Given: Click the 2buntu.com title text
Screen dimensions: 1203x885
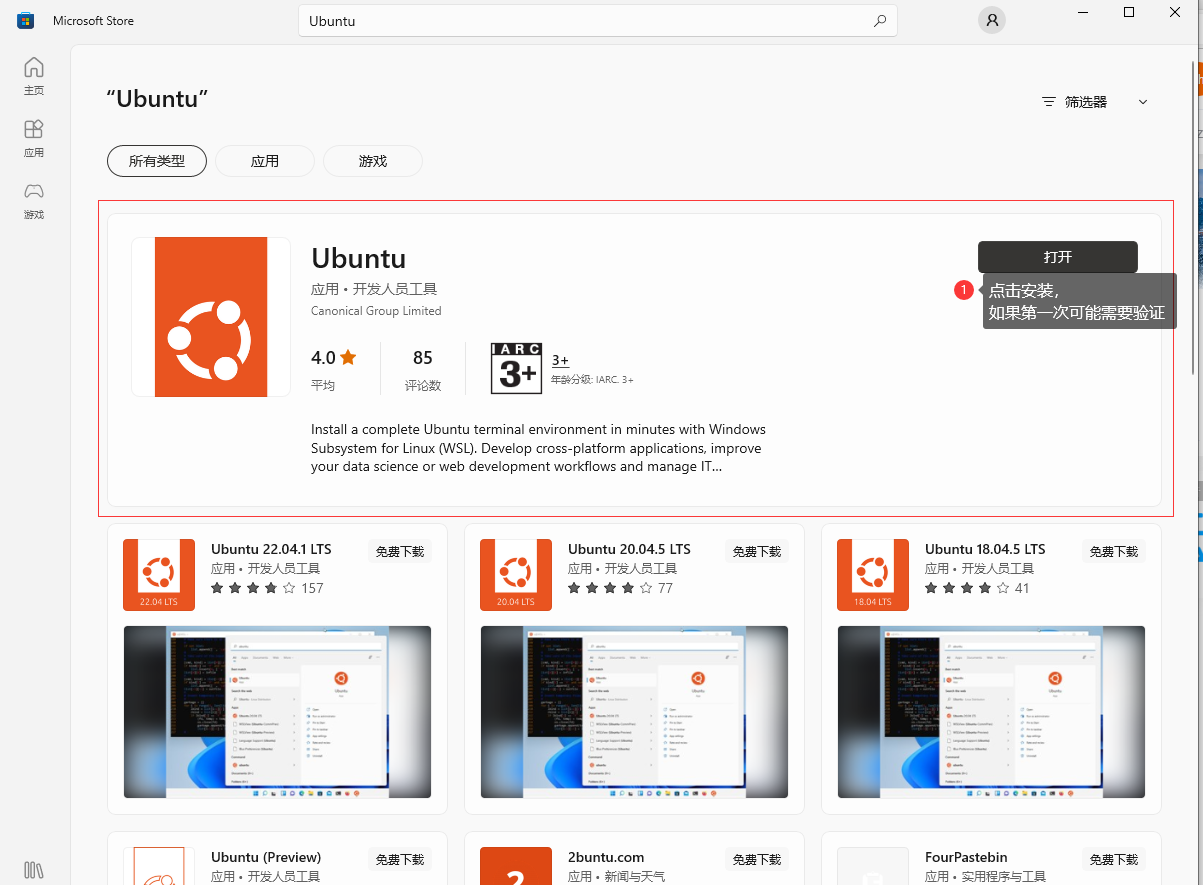Looking at the screenshot, I should click(606, 857).
